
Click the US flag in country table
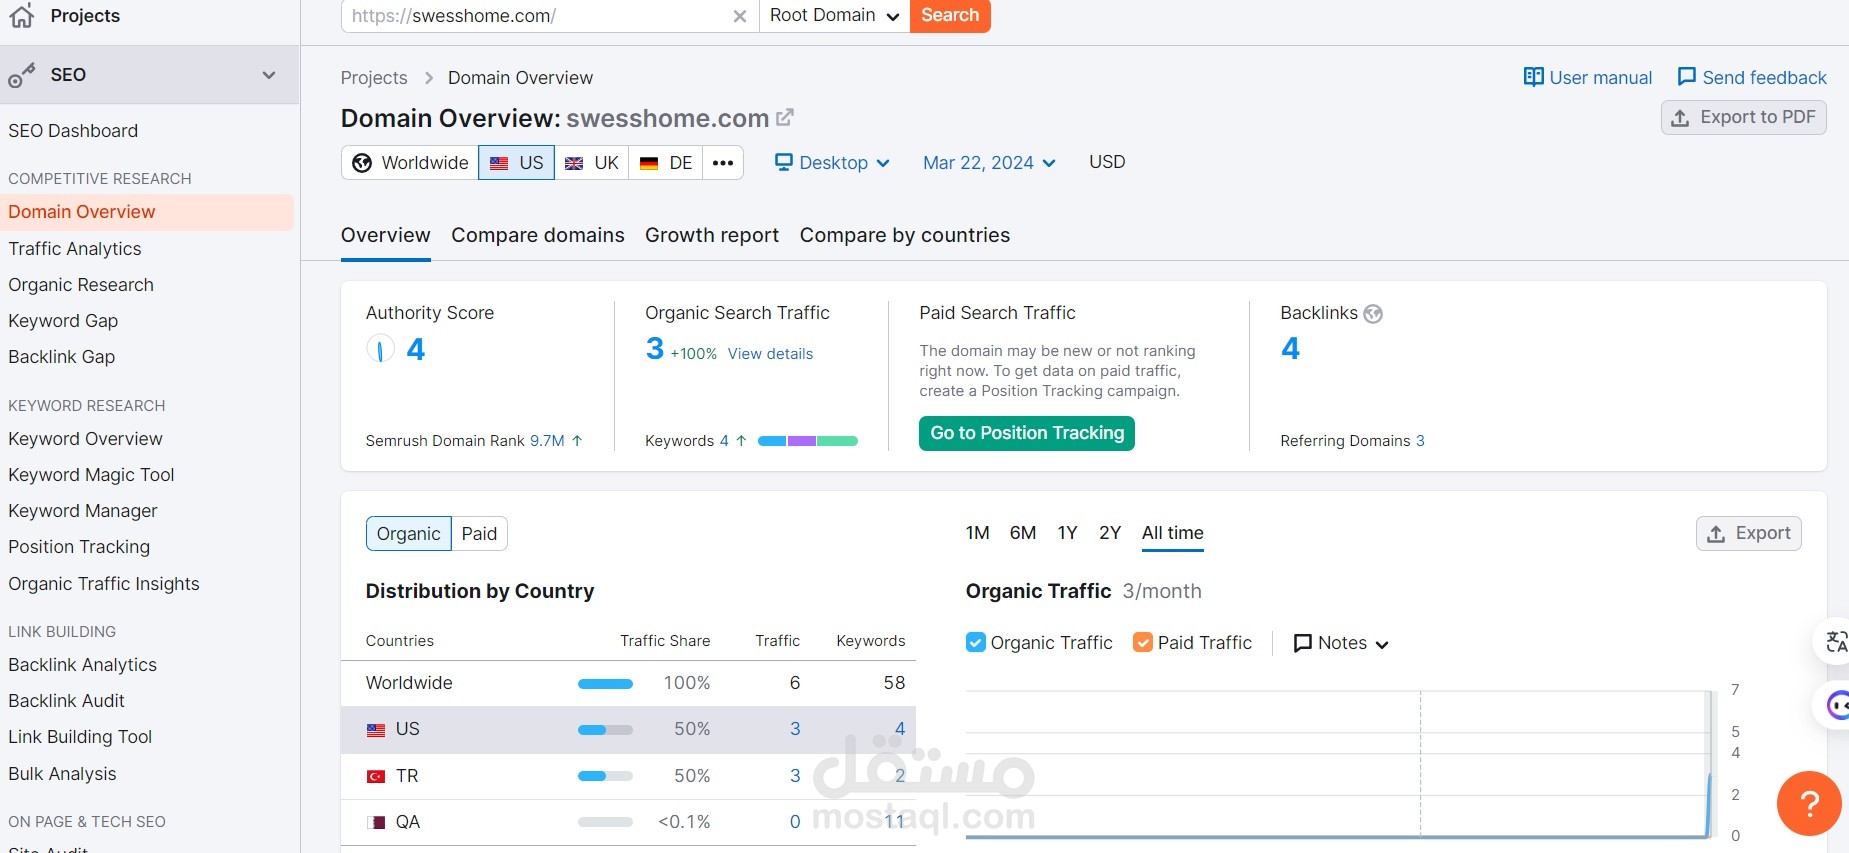[x=376, y=730]
